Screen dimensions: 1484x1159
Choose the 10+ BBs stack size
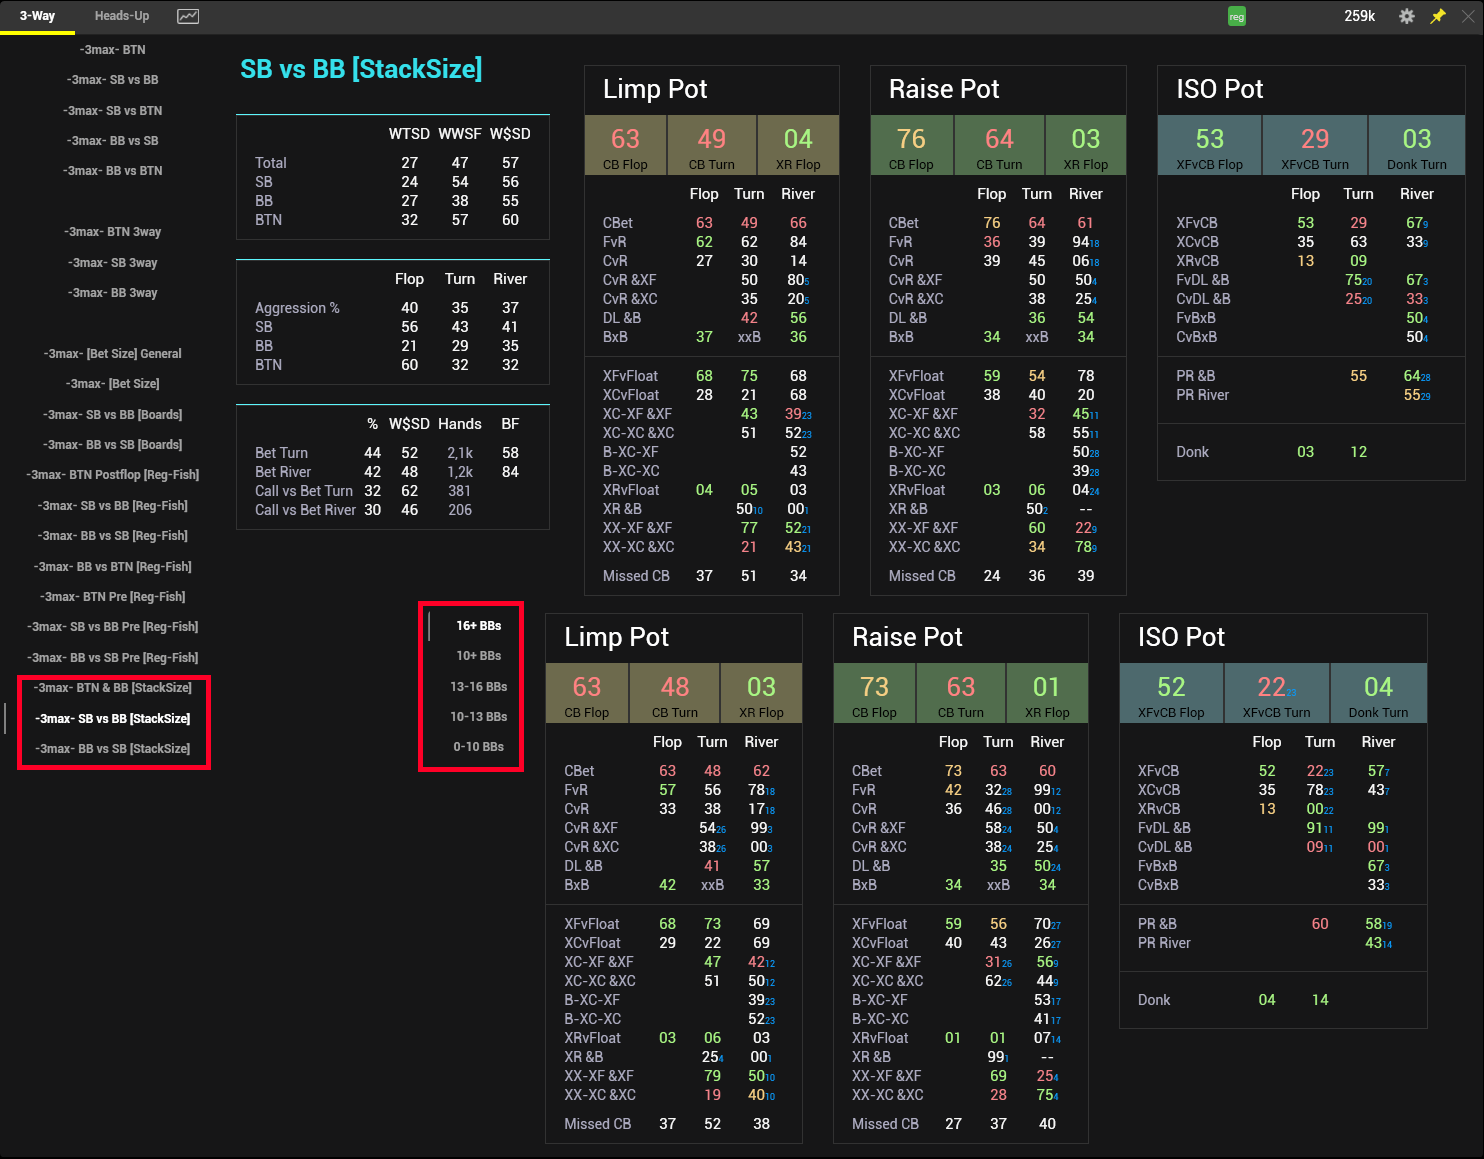(478, 656)
